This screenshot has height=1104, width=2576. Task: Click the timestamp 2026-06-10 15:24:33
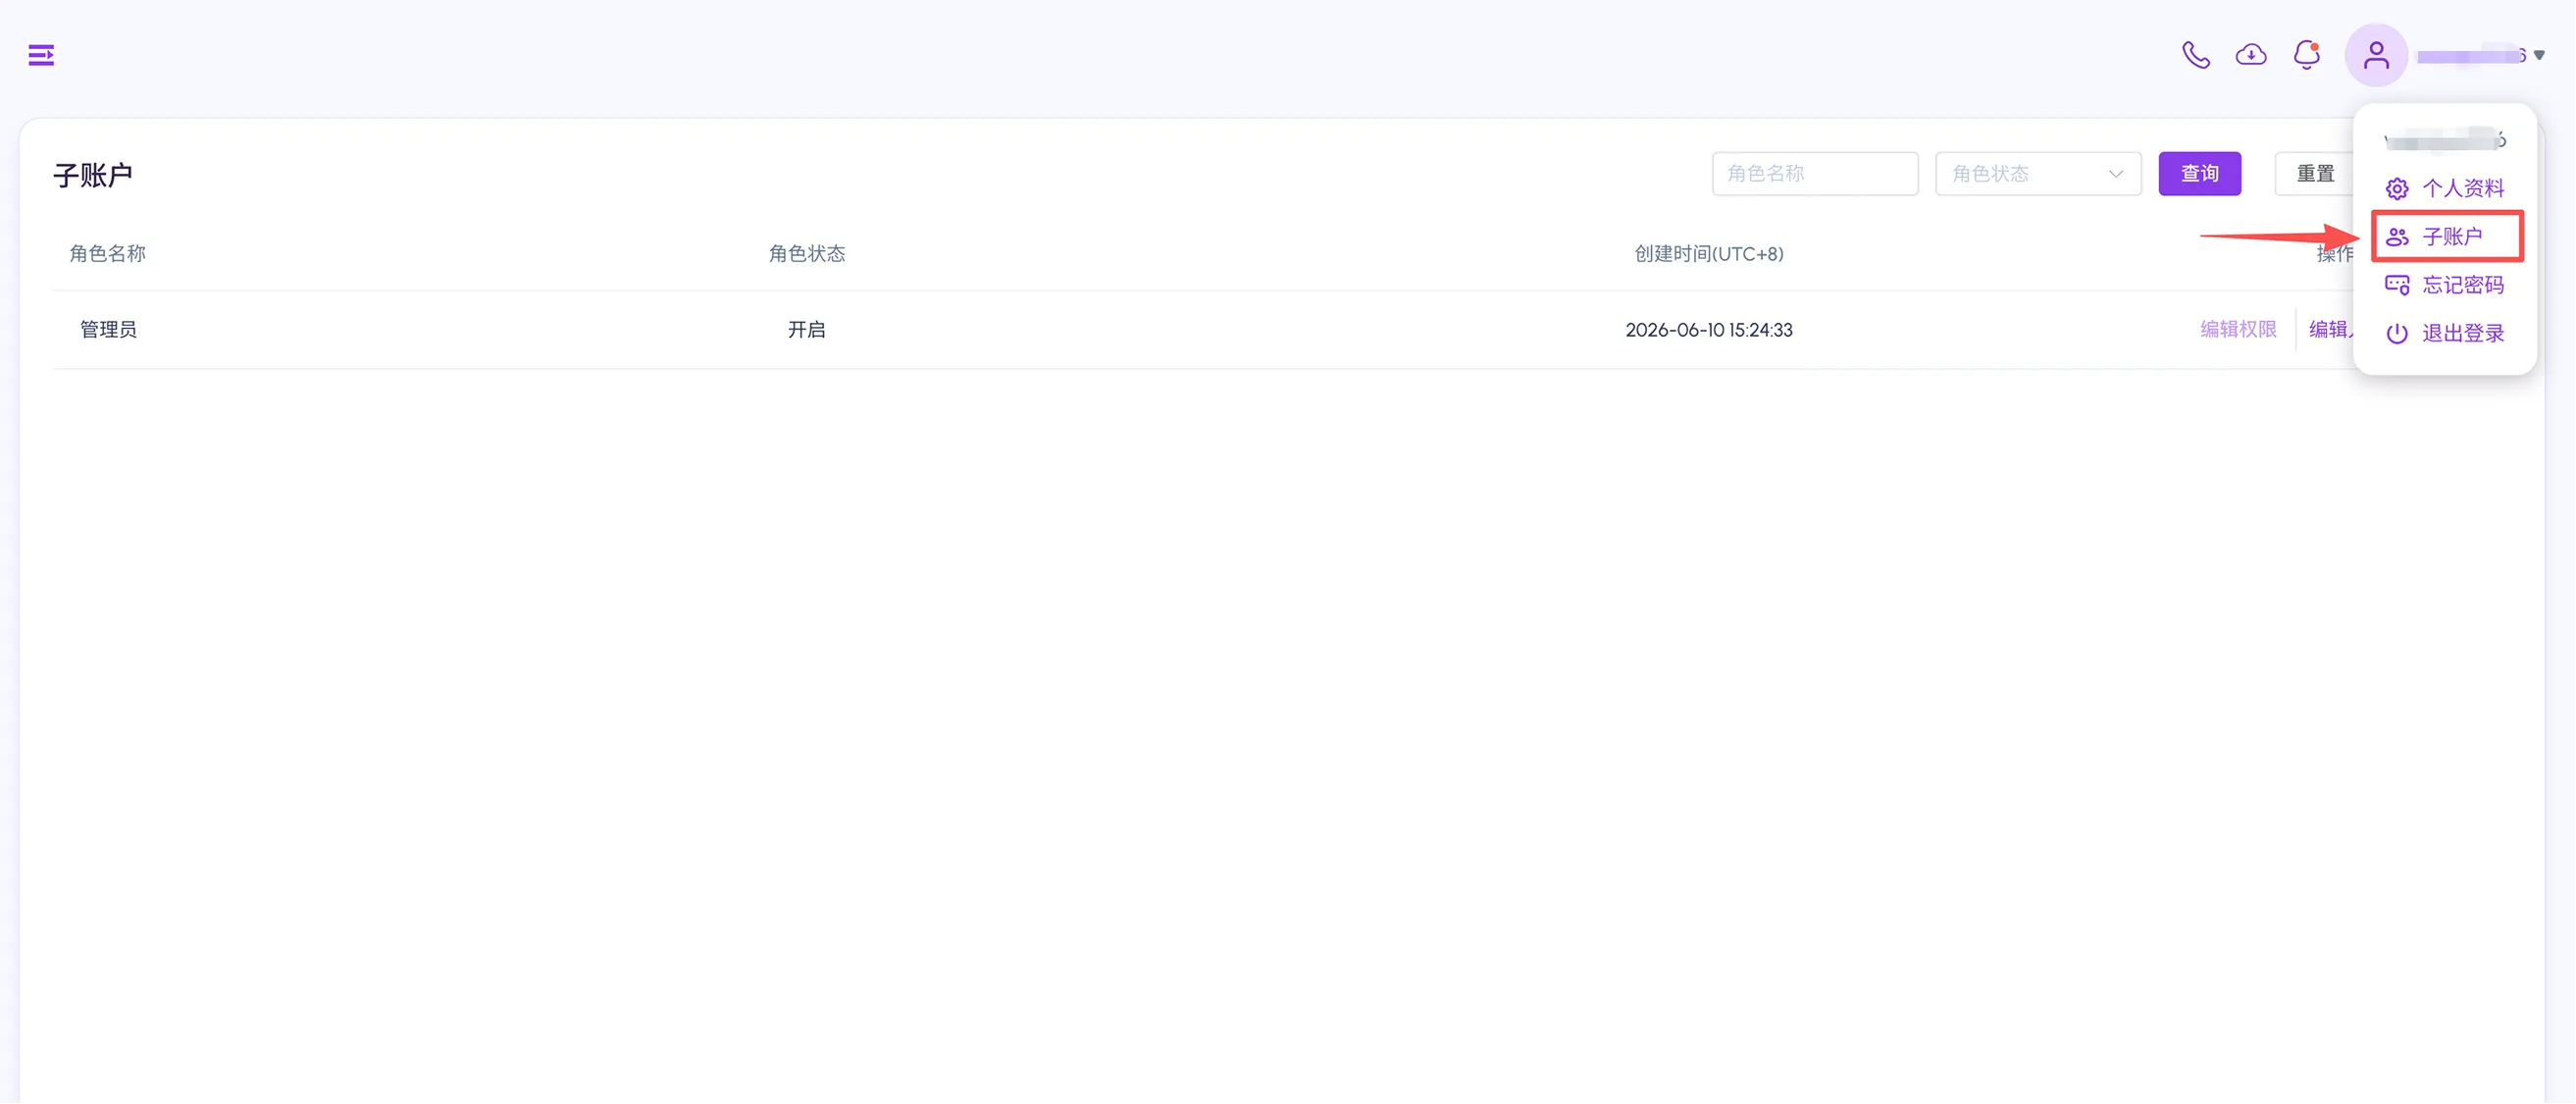pos(1708,330)
